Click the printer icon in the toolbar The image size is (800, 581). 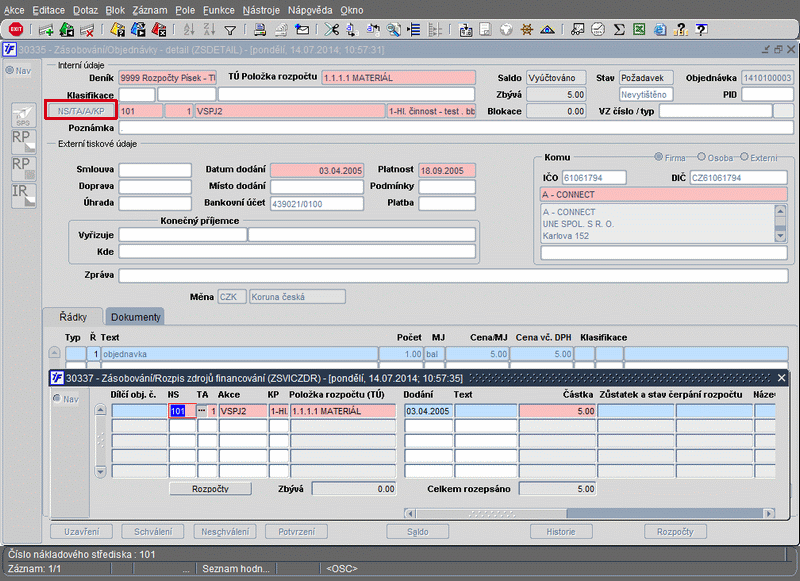point(259,30)
